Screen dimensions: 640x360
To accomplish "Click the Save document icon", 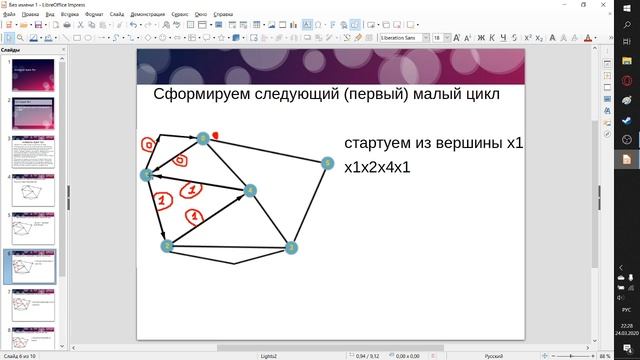I will (x=38, y=25).
